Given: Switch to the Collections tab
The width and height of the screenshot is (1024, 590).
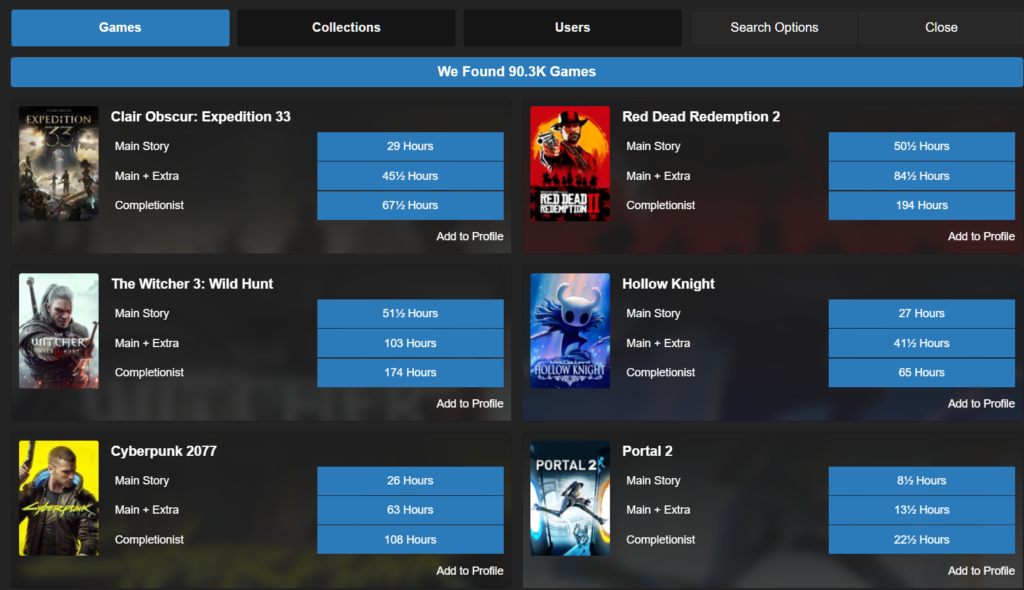Looking at the screenshot, I should click(x=346, y=28).
